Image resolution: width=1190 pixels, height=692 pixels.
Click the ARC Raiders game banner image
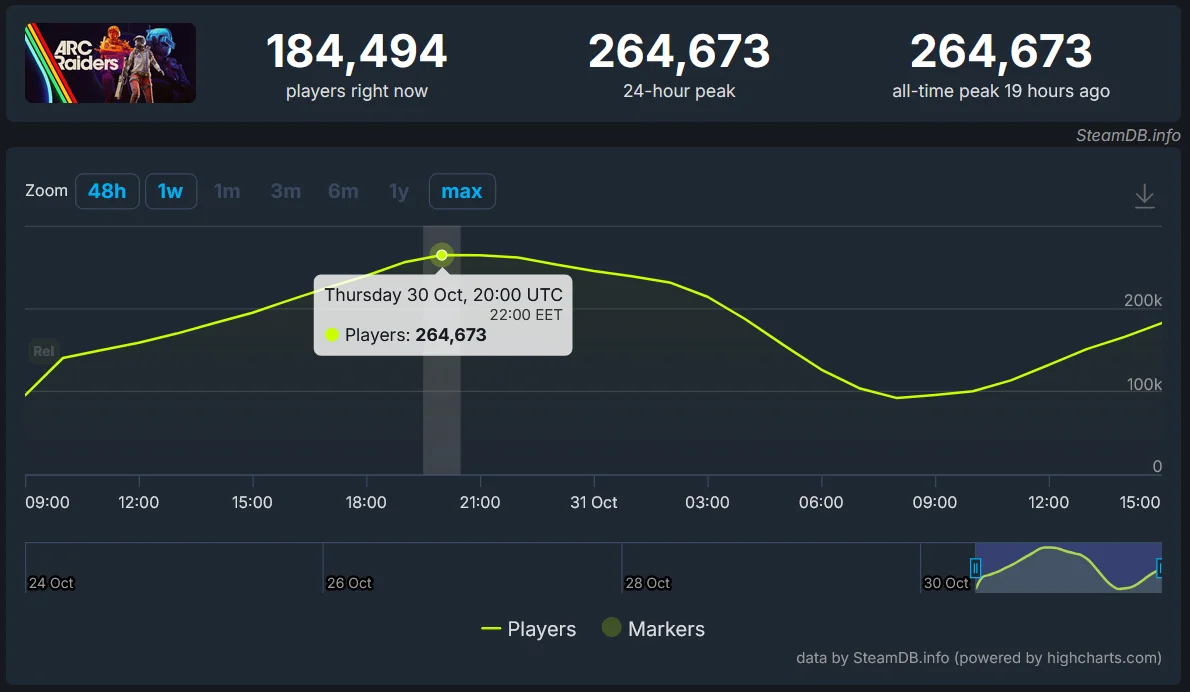point(110,61)
